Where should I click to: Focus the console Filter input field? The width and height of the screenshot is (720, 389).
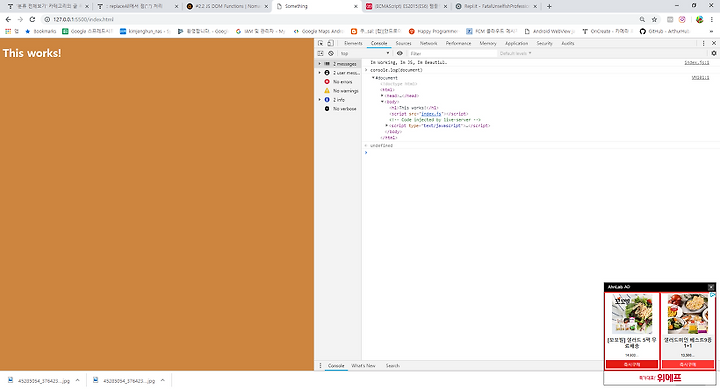coord(452,53)
